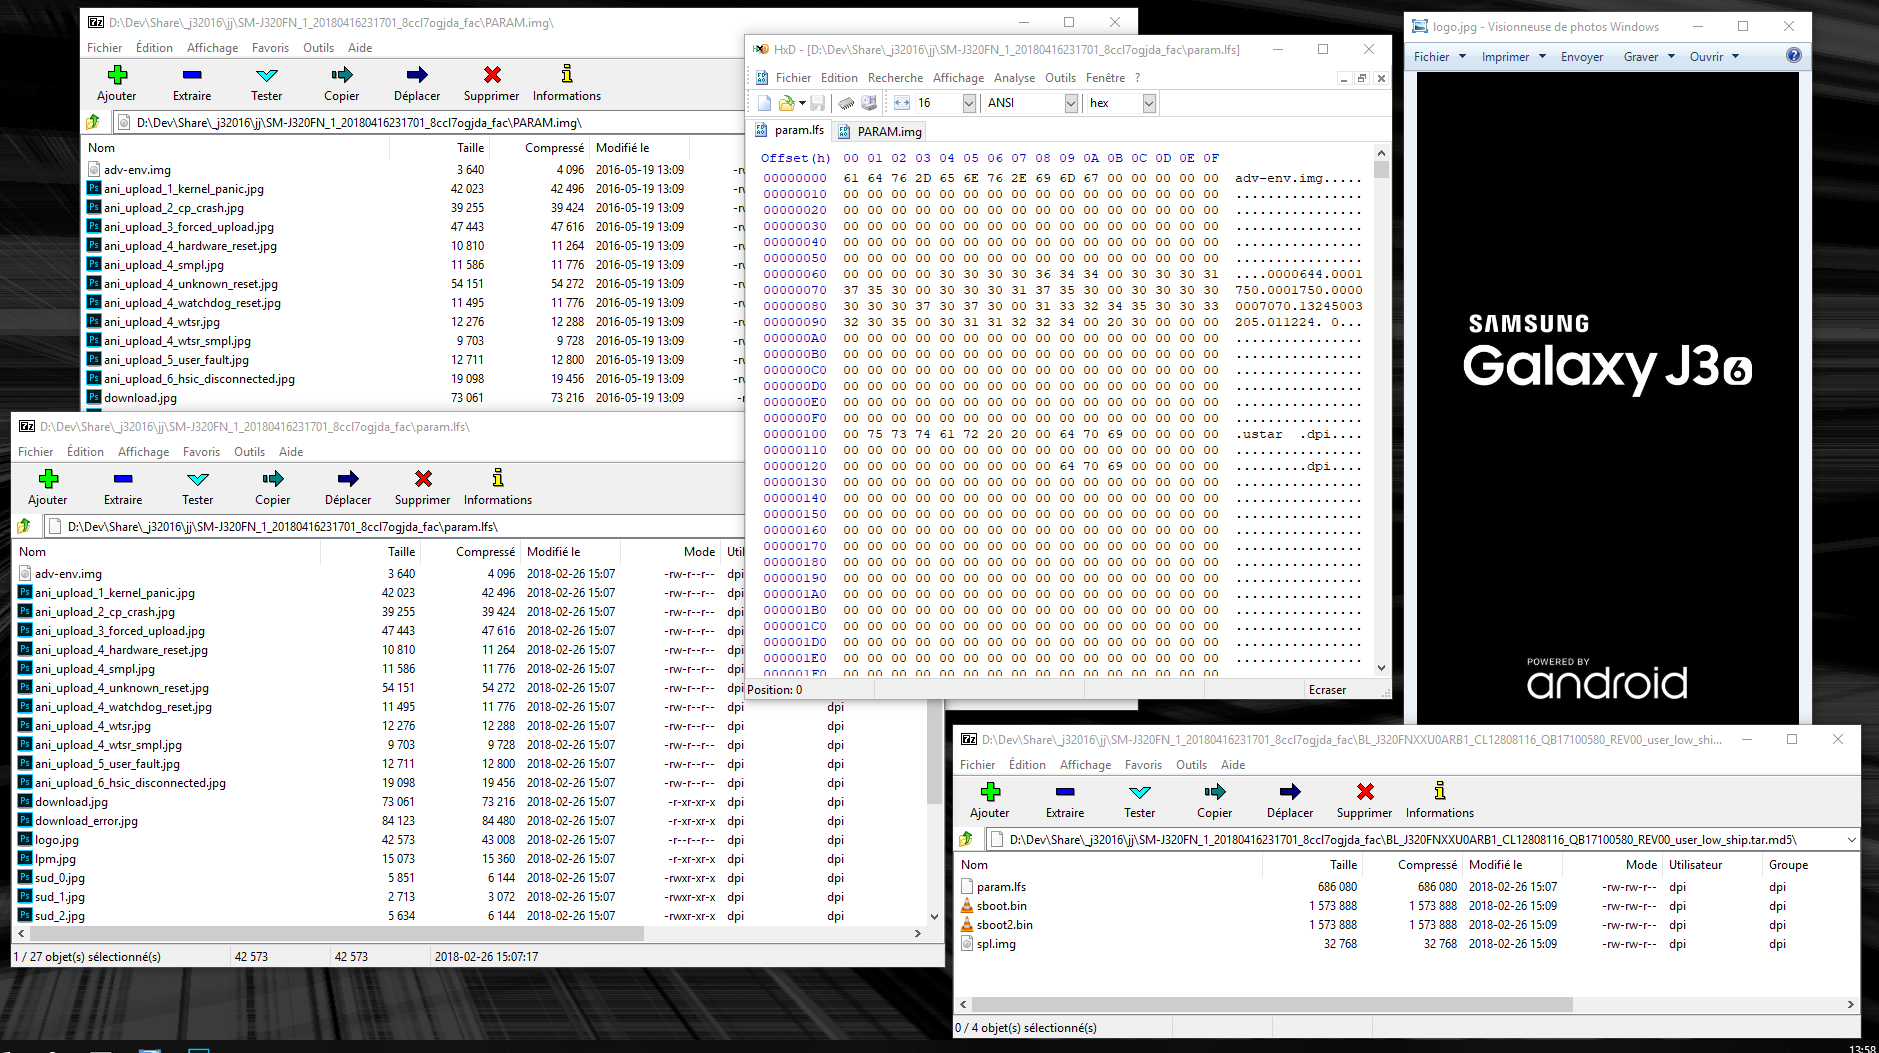Image resolution: width=1879 pixels, height=1053 pixels.
Task: Click Extraire in the PARAM.img 7-Zip window
Action: coord(192,83)
